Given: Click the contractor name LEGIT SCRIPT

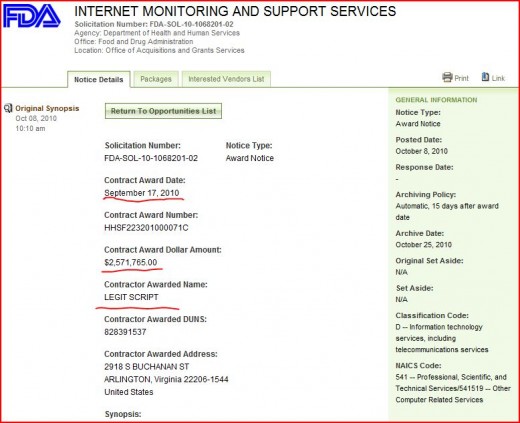Looking at the screenshot, I should click(x=131, y=297).
